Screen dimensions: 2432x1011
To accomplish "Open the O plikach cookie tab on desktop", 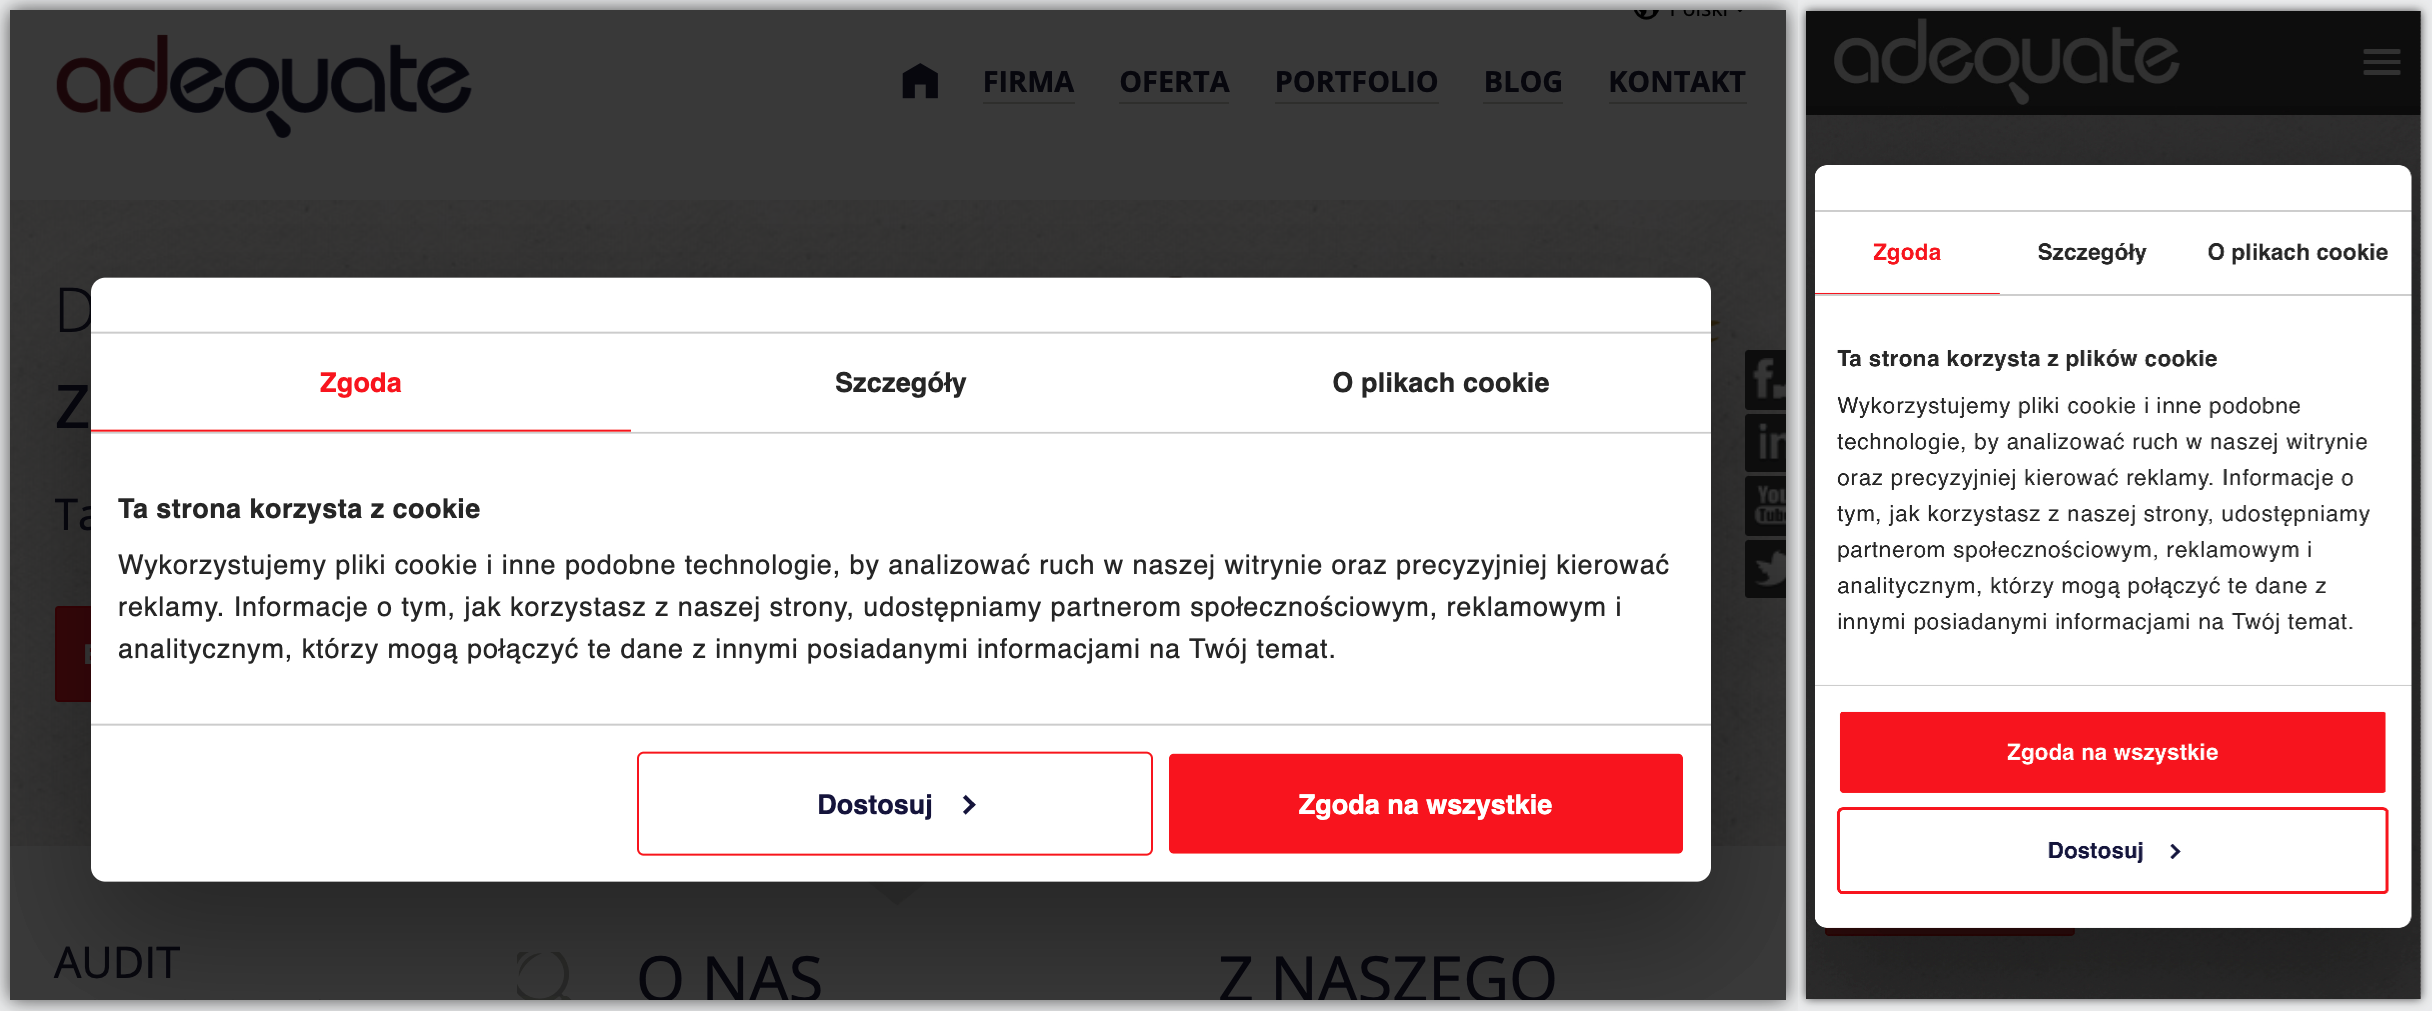I will 1440,383.
